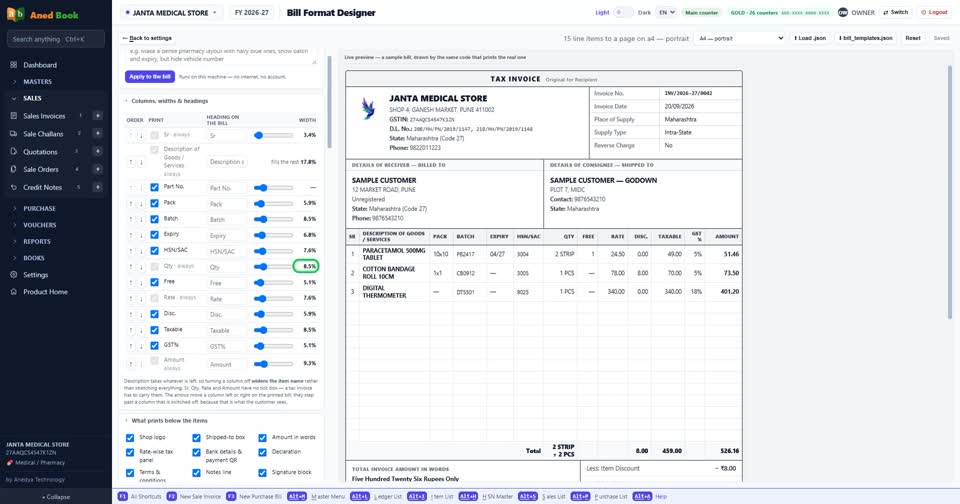Move Batch column up with arrow

130,219
